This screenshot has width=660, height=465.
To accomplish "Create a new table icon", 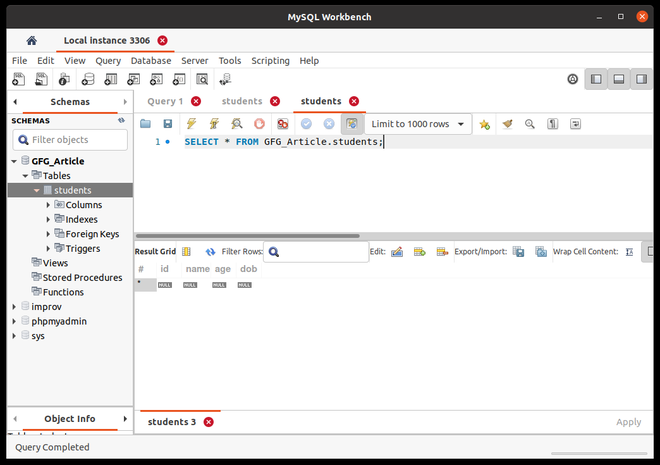I will point(111,79).
